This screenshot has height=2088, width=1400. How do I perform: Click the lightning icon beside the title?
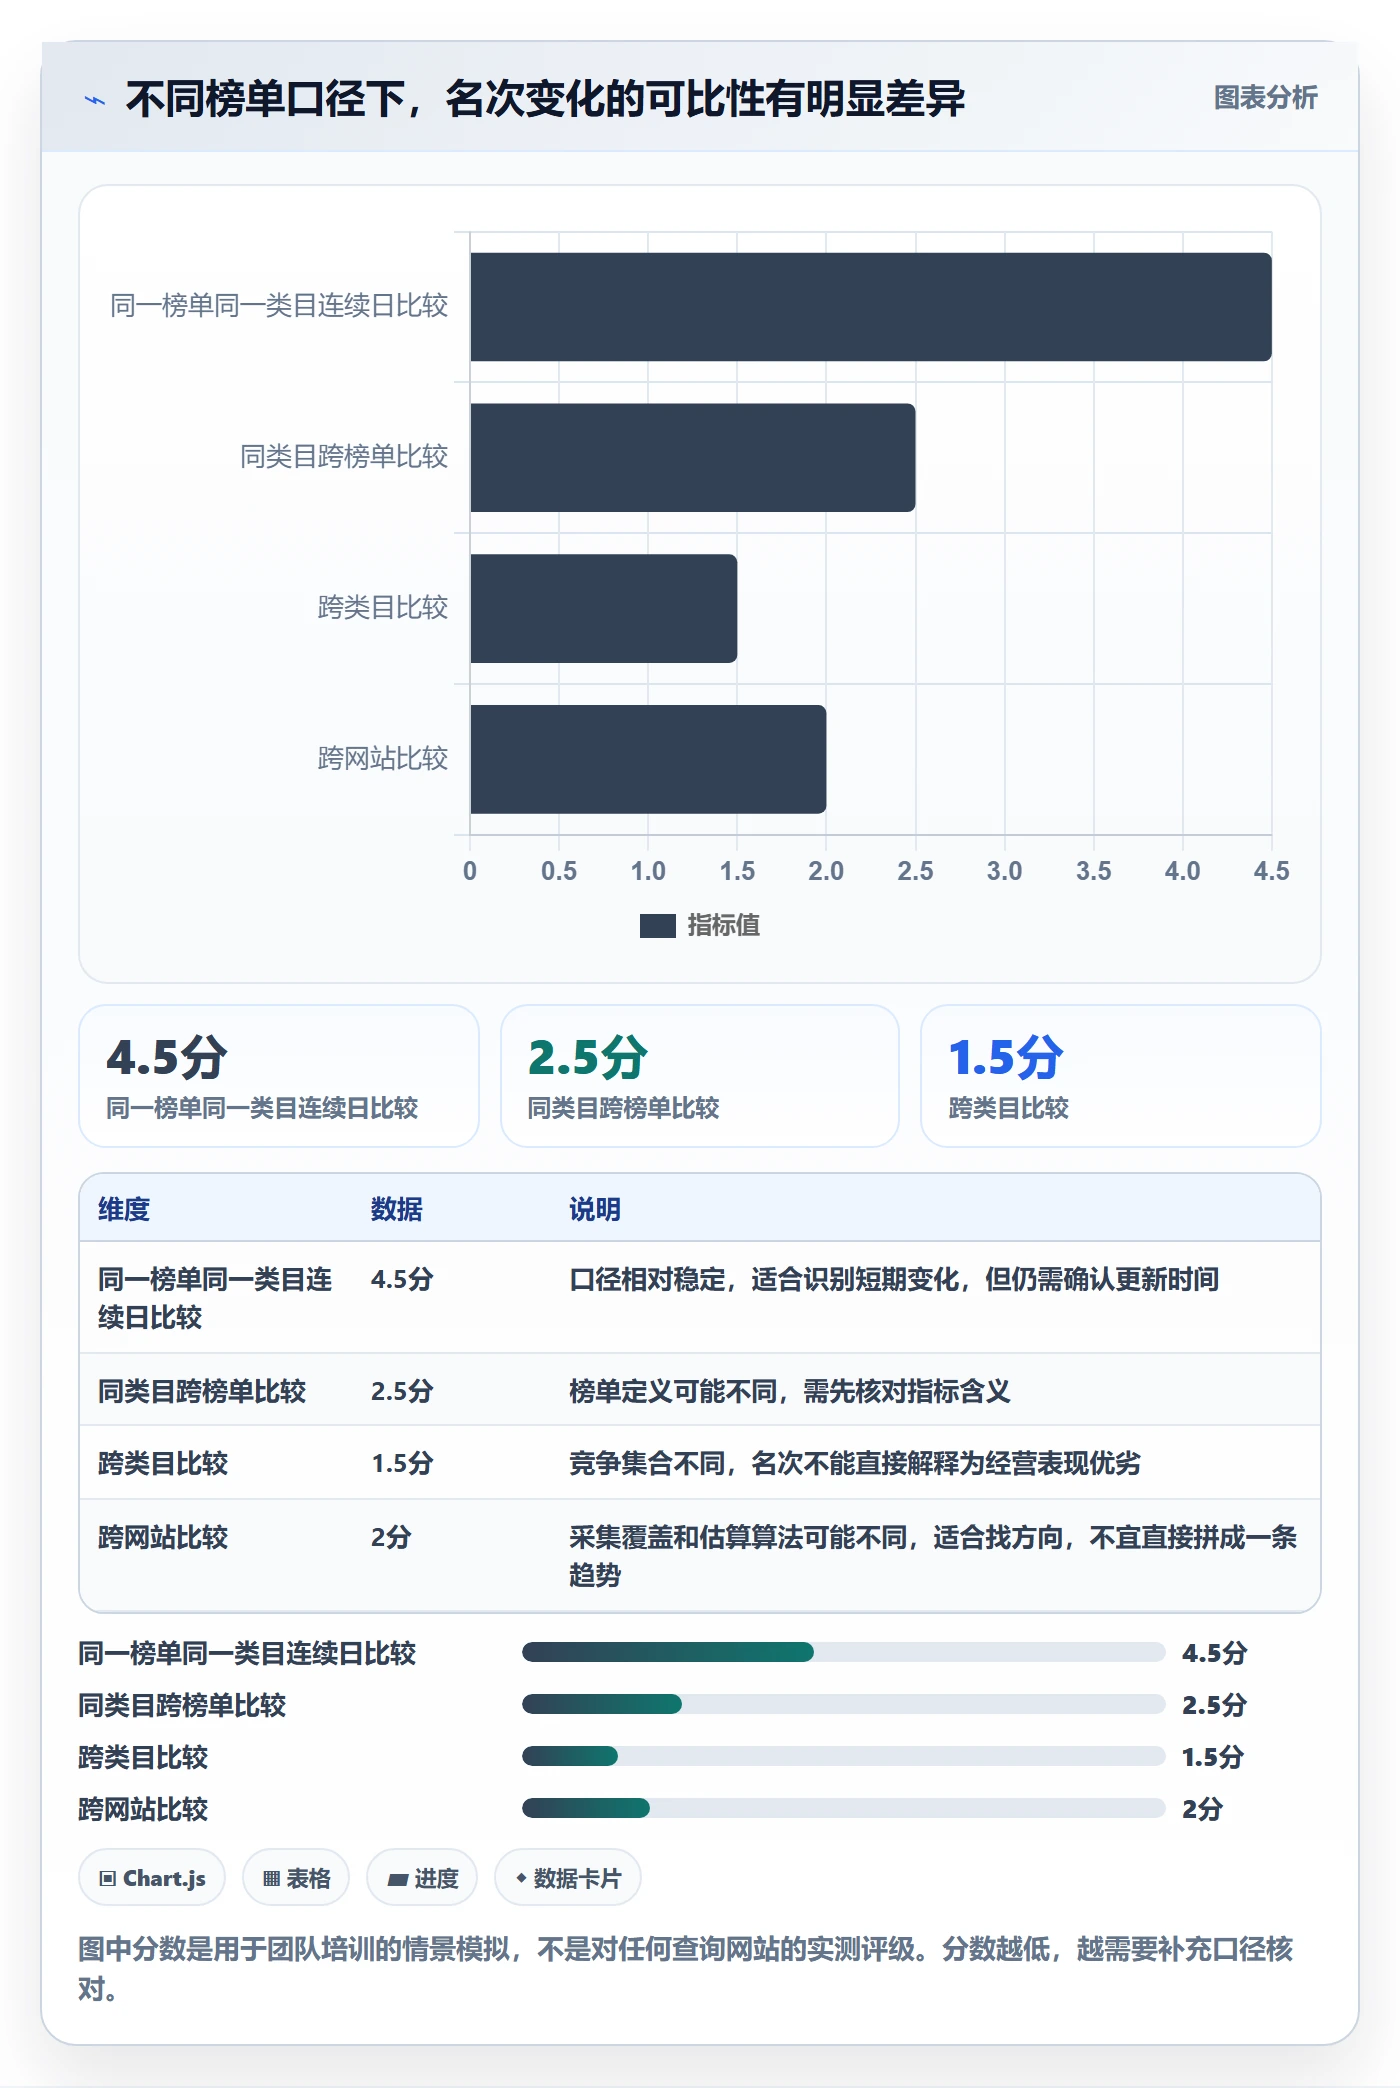[x=94, y=100]
